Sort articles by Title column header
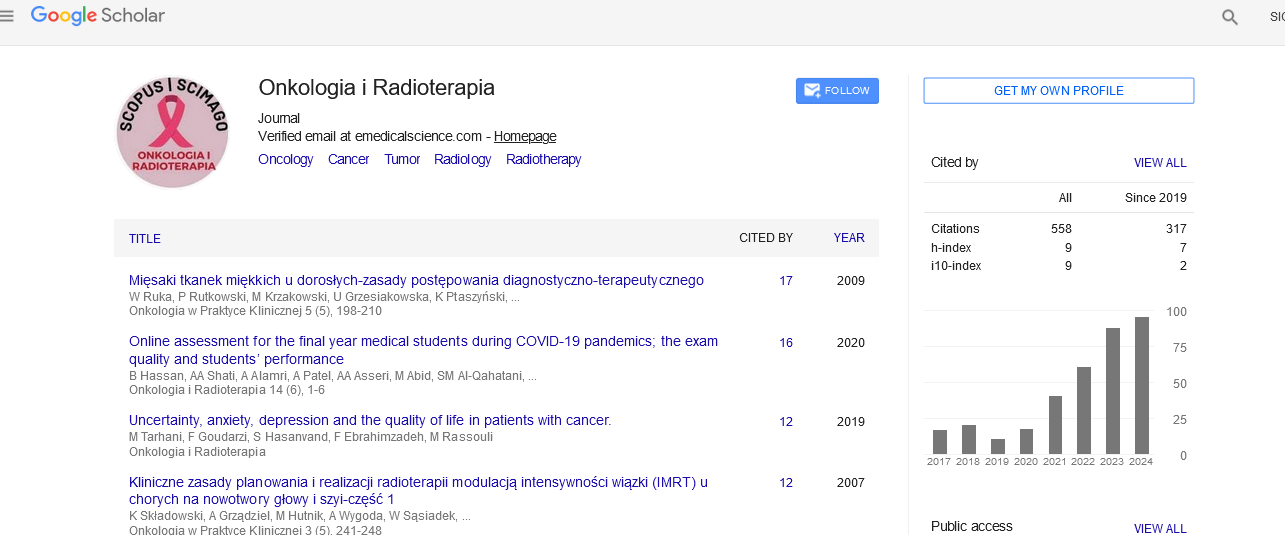This screenshot has width=1285, height=535. [x=145, y=239]
